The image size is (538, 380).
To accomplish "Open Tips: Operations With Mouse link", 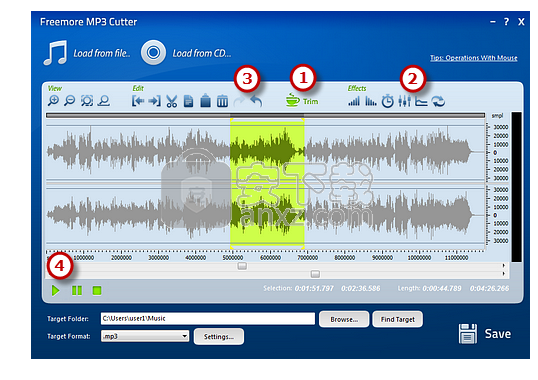I will point(473,58).
